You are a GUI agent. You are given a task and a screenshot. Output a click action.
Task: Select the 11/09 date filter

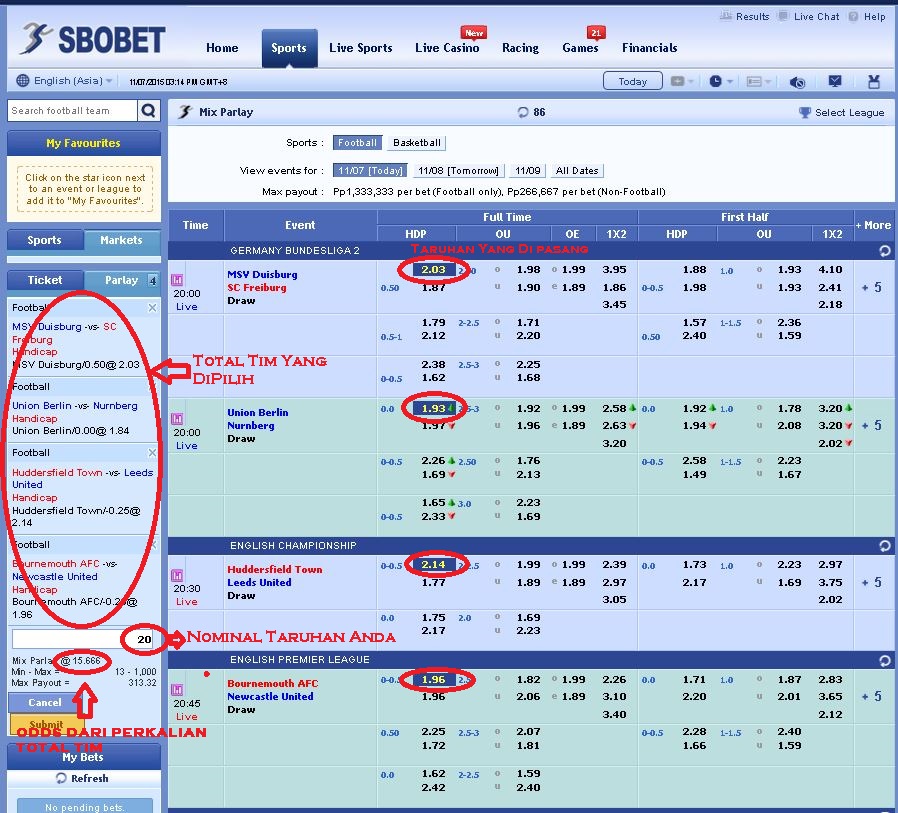pyautogui.click(x=527, y=171)
